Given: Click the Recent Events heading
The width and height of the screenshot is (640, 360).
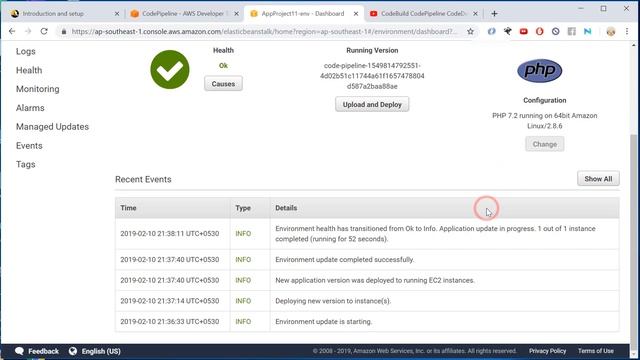Looking at the screenshot, I should [143, 179].
